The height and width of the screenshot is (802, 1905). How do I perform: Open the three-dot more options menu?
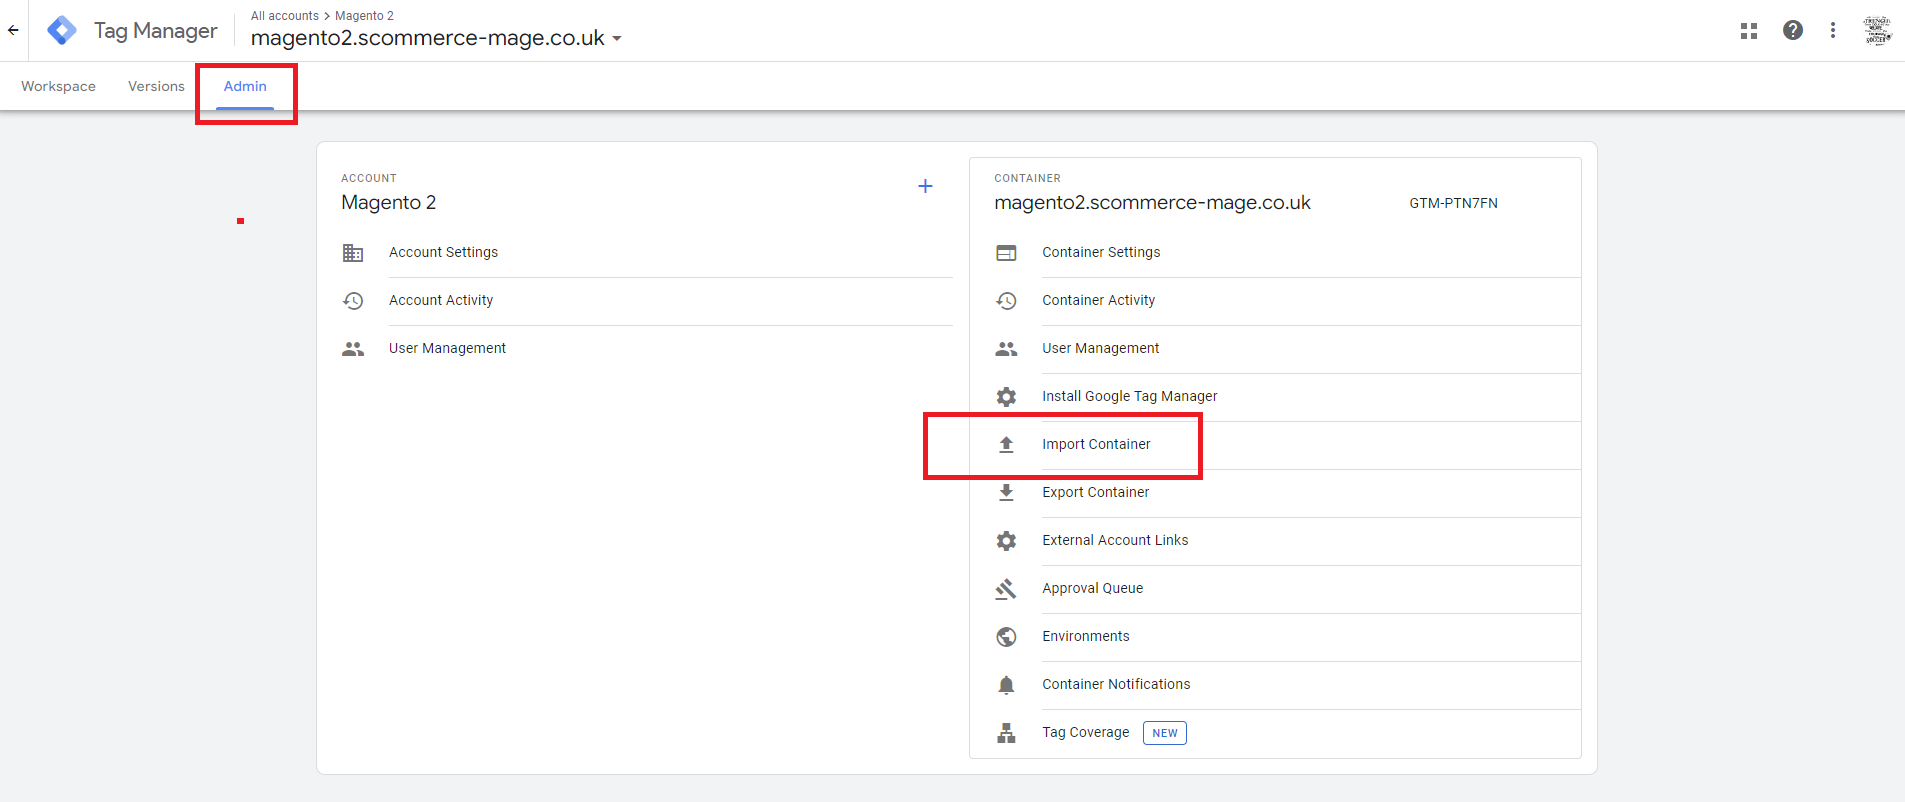[x=1832, y=31]
